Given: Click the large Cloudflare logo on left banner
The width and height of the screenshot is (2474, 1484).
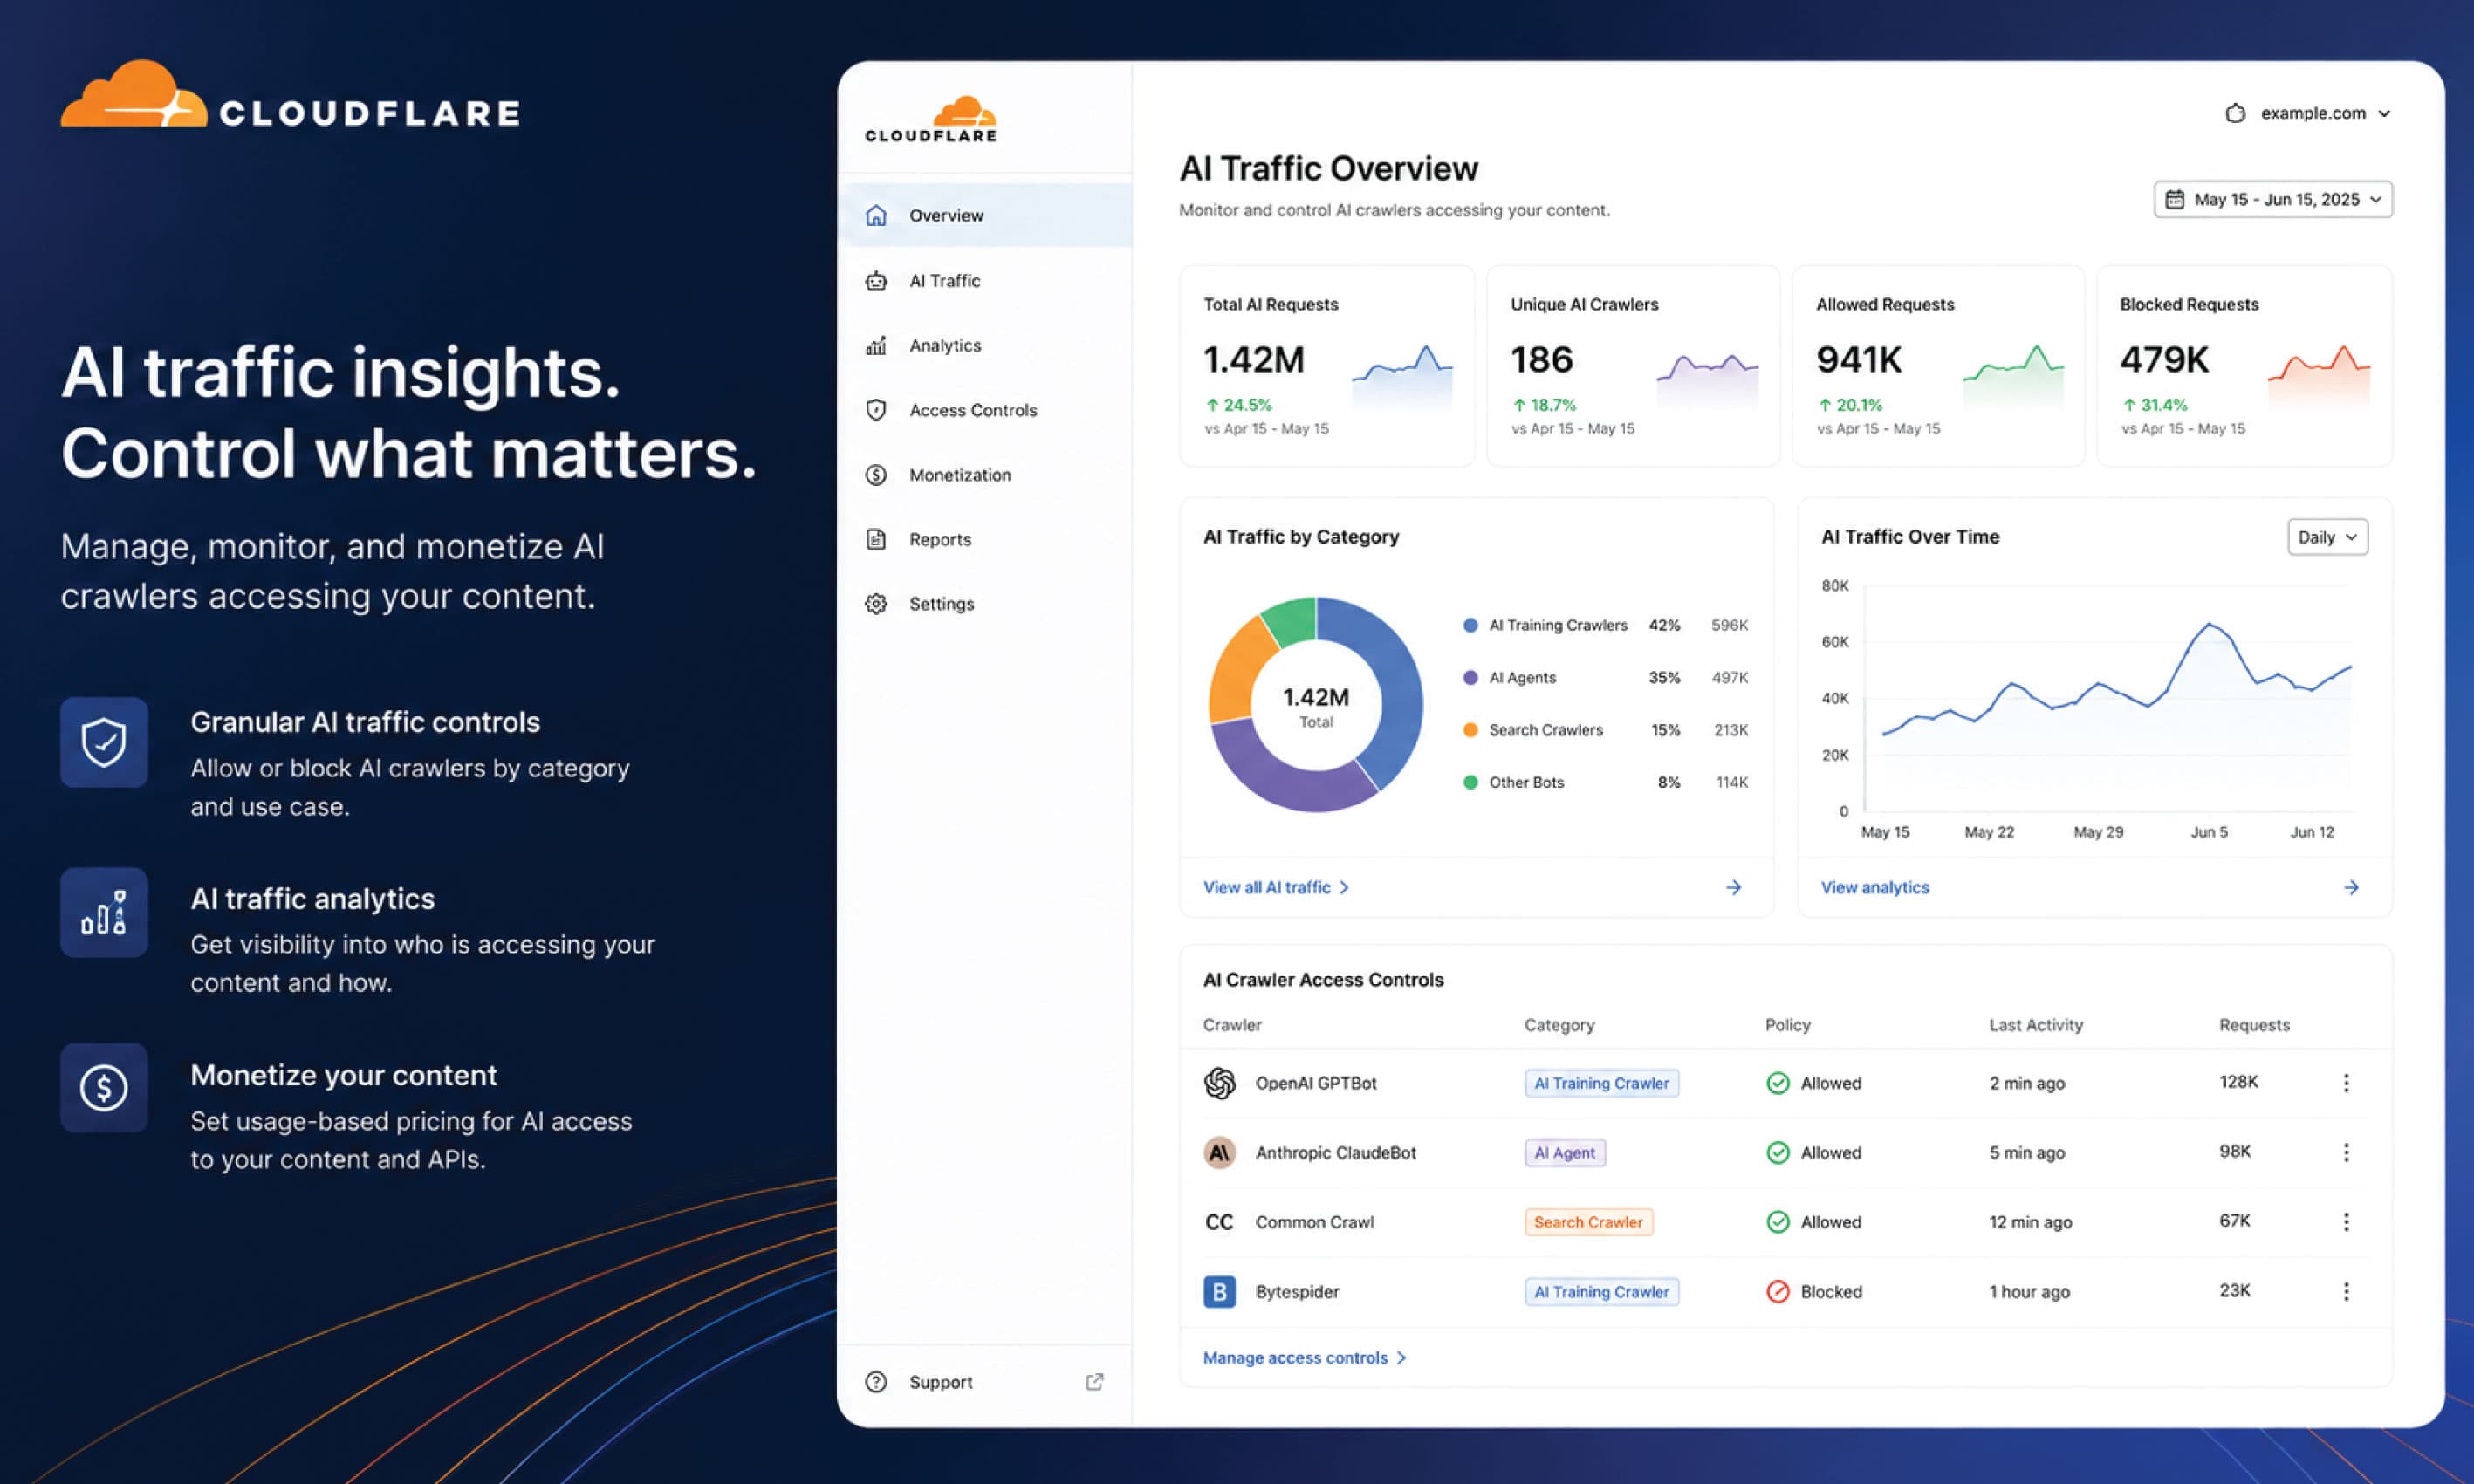Looking at the screenshot, I should click(291, 94).
